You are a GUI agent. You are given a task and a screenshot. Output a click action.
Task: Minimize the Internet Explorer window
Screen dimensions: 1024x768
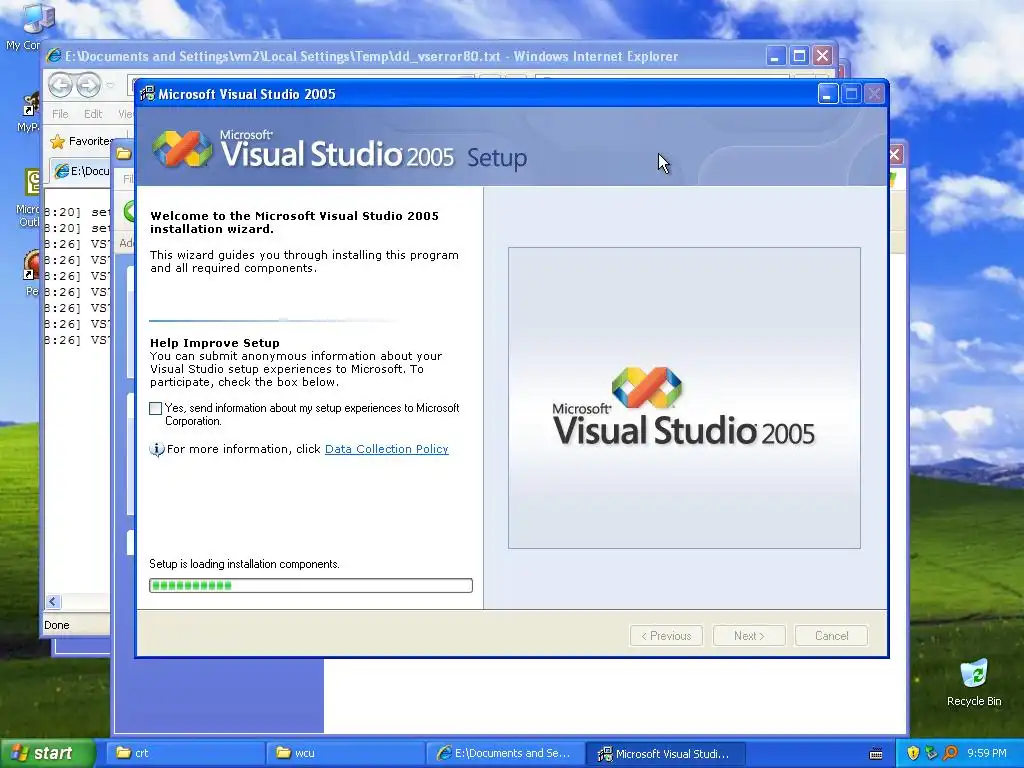(x=775, y=56)
